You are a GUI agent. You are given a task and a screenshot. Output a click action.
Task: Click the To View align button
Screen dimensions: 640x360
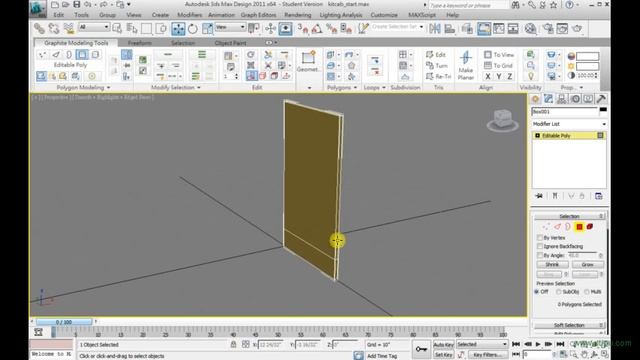click(x=499, y=55)
